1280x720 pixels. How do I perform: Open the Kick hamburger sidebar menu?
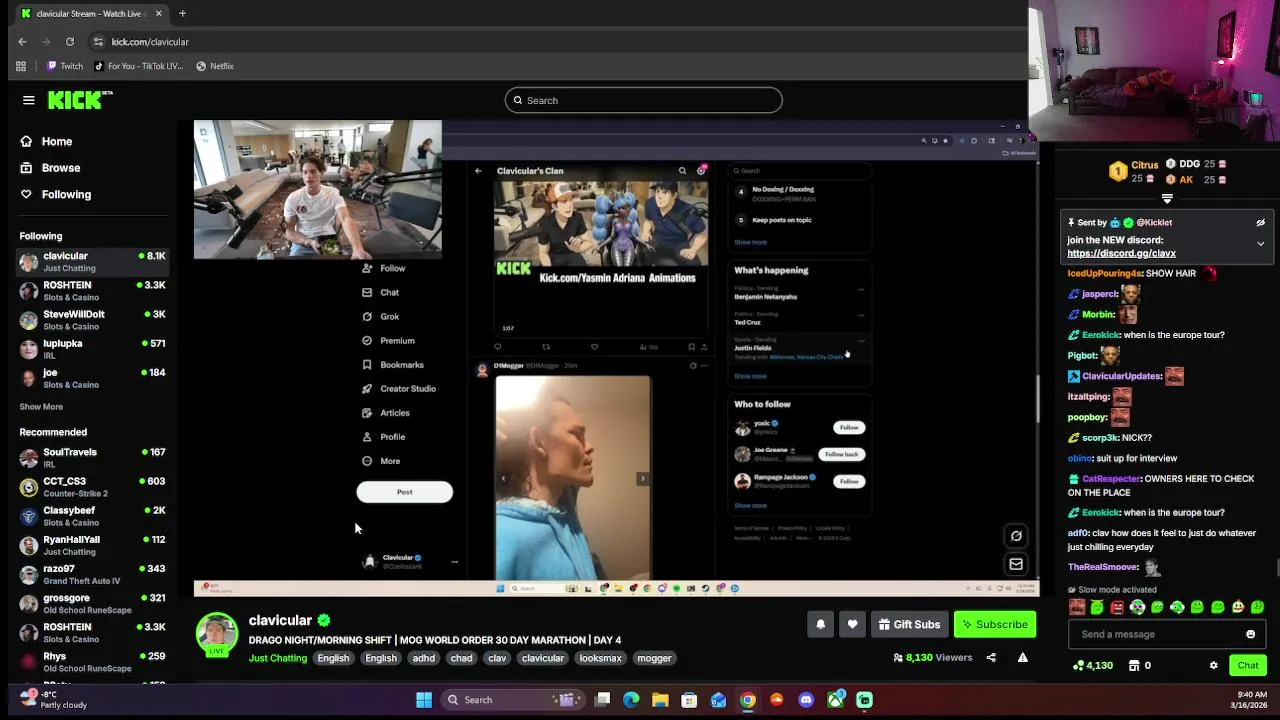coord(29,100)
